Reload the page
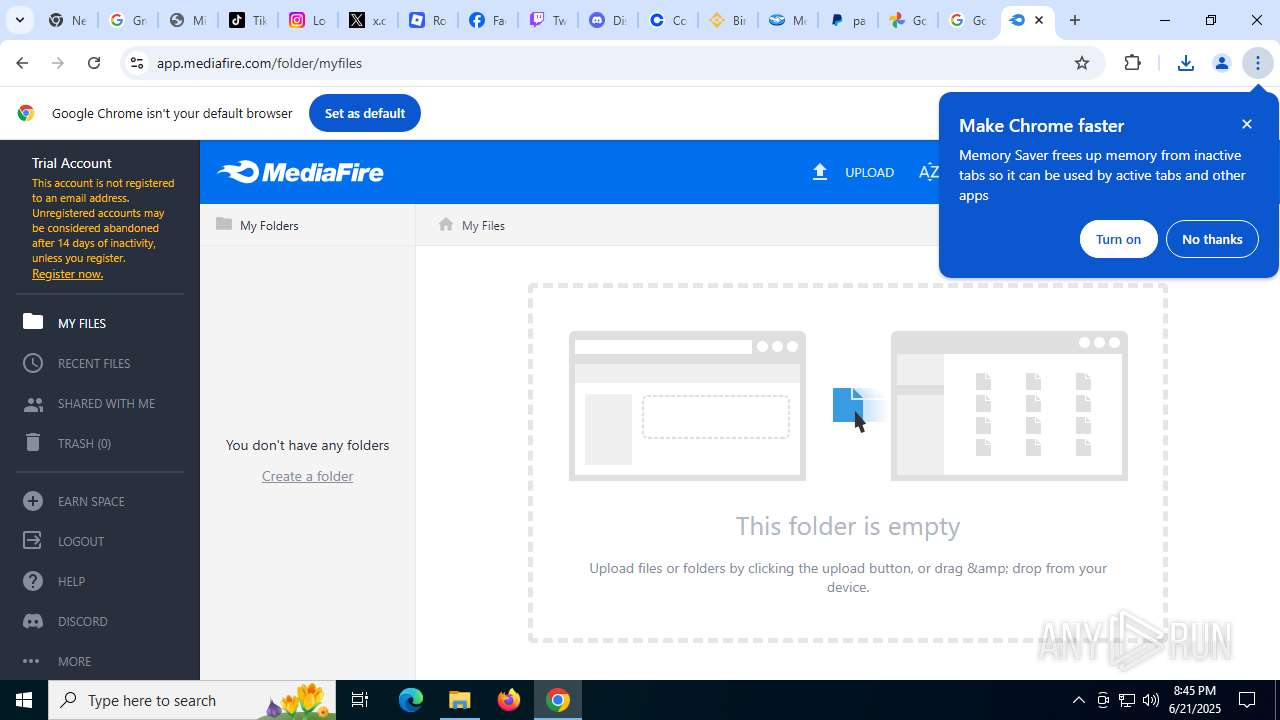Viewport: 1280px width, 720px height. point(94,63)
